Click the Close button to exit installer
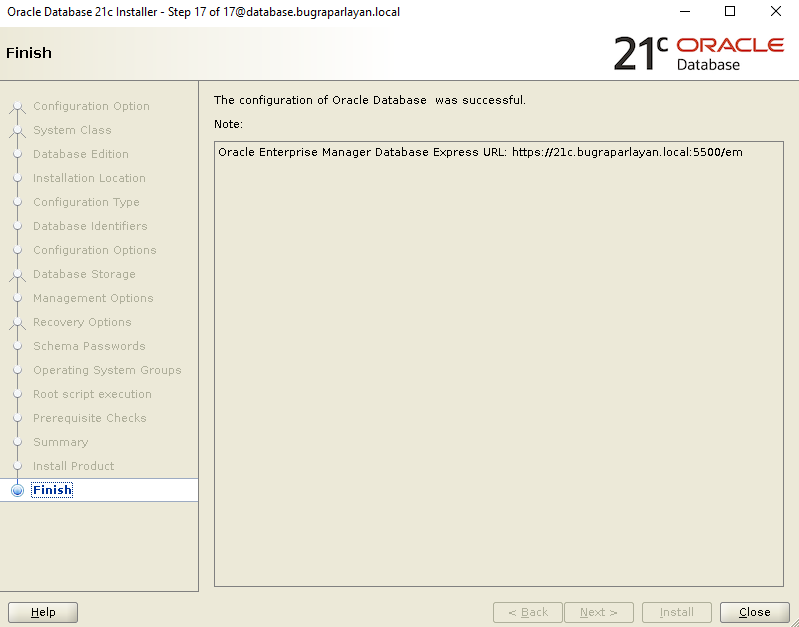799x627 pixels. click(x=754, y=612)
